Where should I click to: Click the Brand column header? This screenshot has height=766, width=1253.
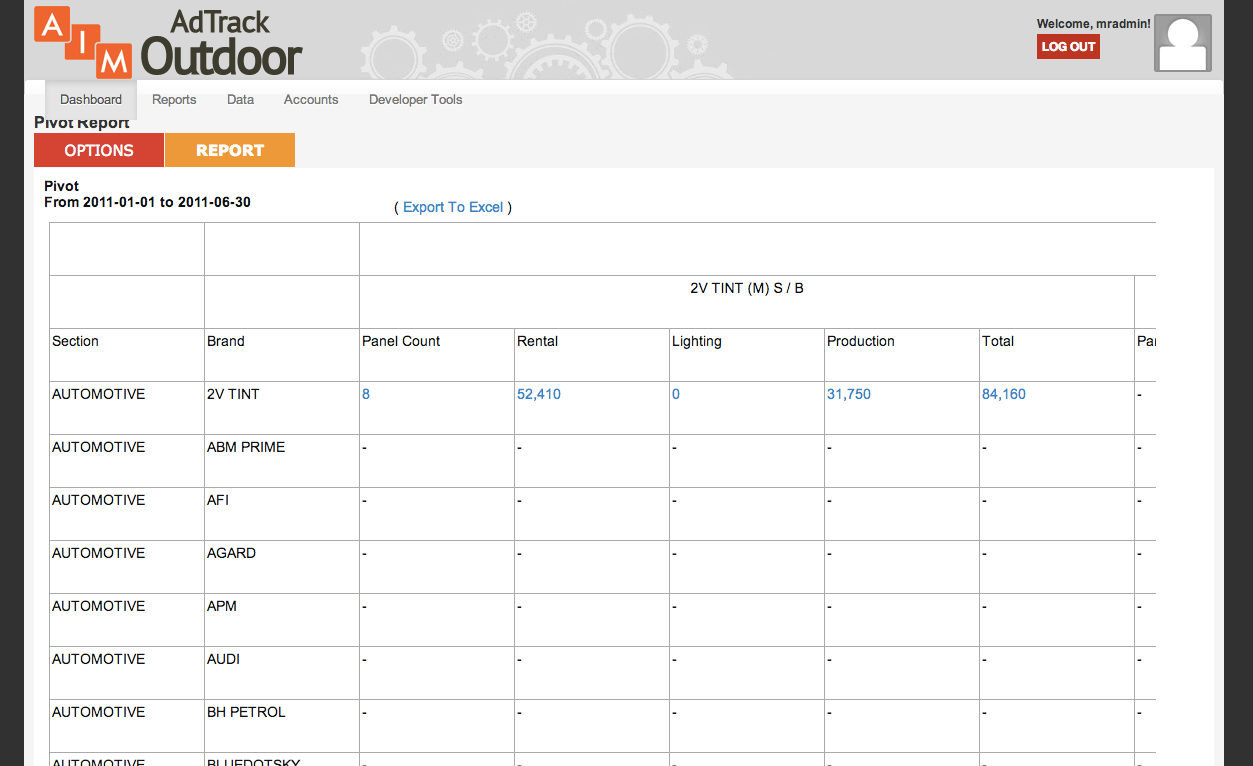[x=226, y=341]
